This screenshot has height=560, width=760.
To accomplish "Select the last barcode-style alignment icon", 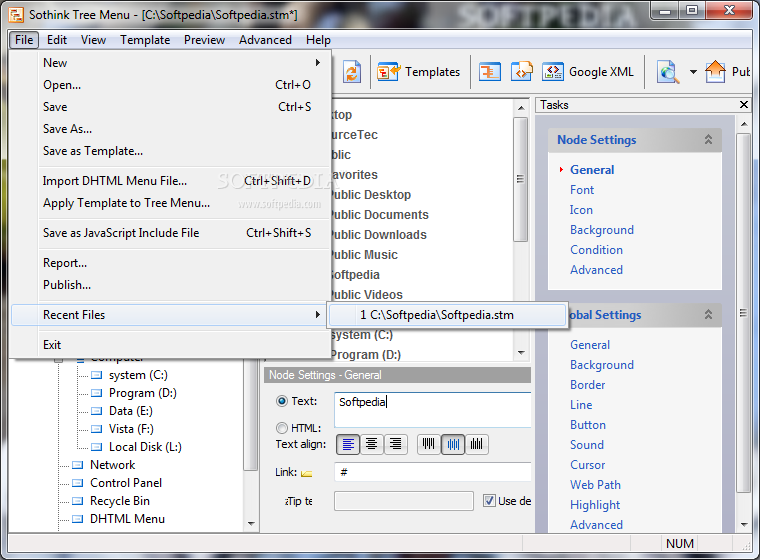I will (476, 444).
